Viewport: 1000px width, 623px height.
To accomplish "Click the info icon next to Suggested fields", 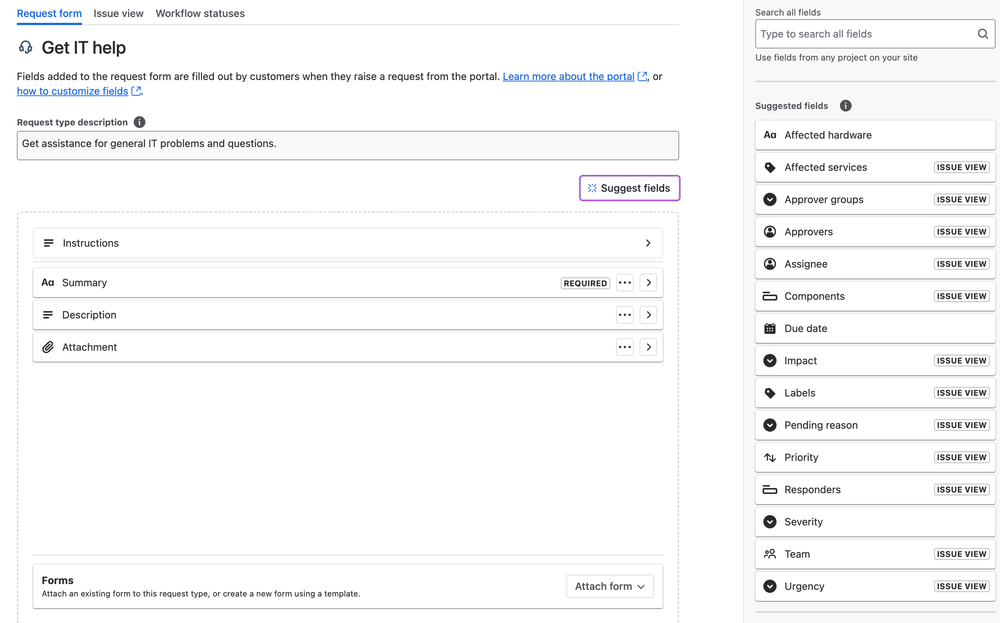I will tap(846, 106).
